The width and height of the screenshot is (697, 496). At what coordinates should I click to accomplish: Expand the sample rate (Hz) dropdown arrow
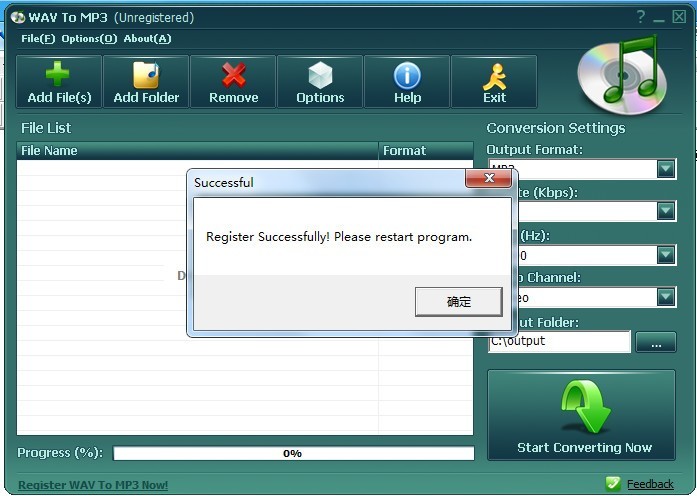tap(666, 255)
